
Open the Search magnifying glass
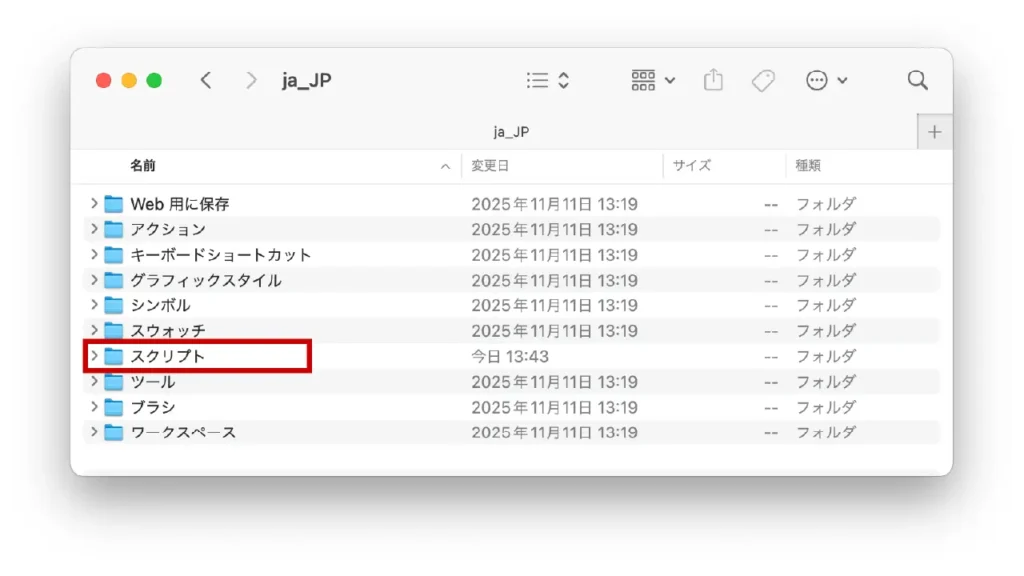point(917,81)
